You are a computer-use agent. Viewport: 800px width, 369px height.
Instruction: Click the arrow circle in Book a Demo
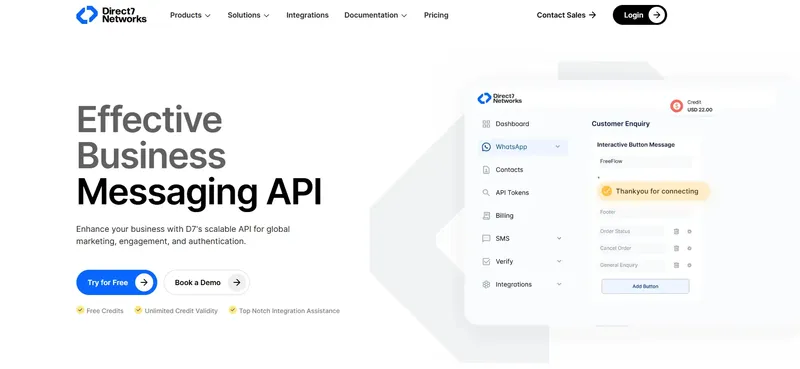[236, 282]
